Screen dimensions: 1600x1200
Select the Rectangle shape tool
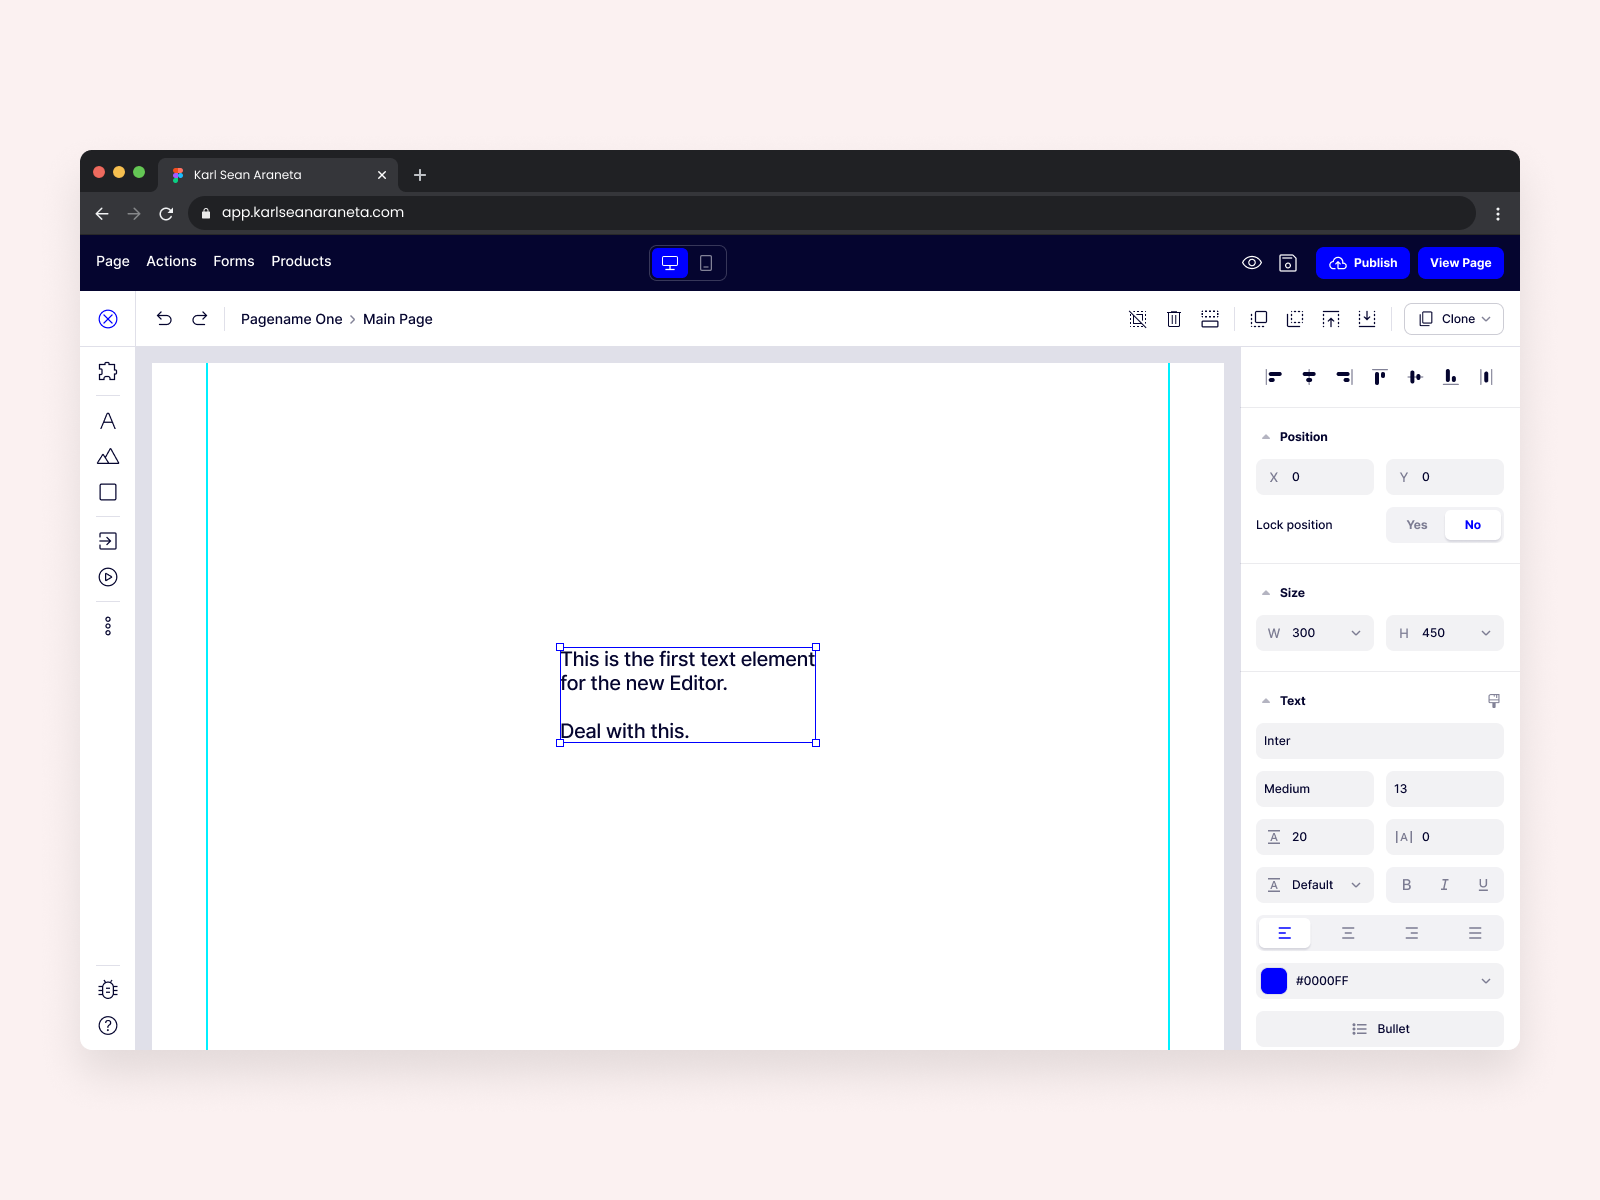click(108, 492)
